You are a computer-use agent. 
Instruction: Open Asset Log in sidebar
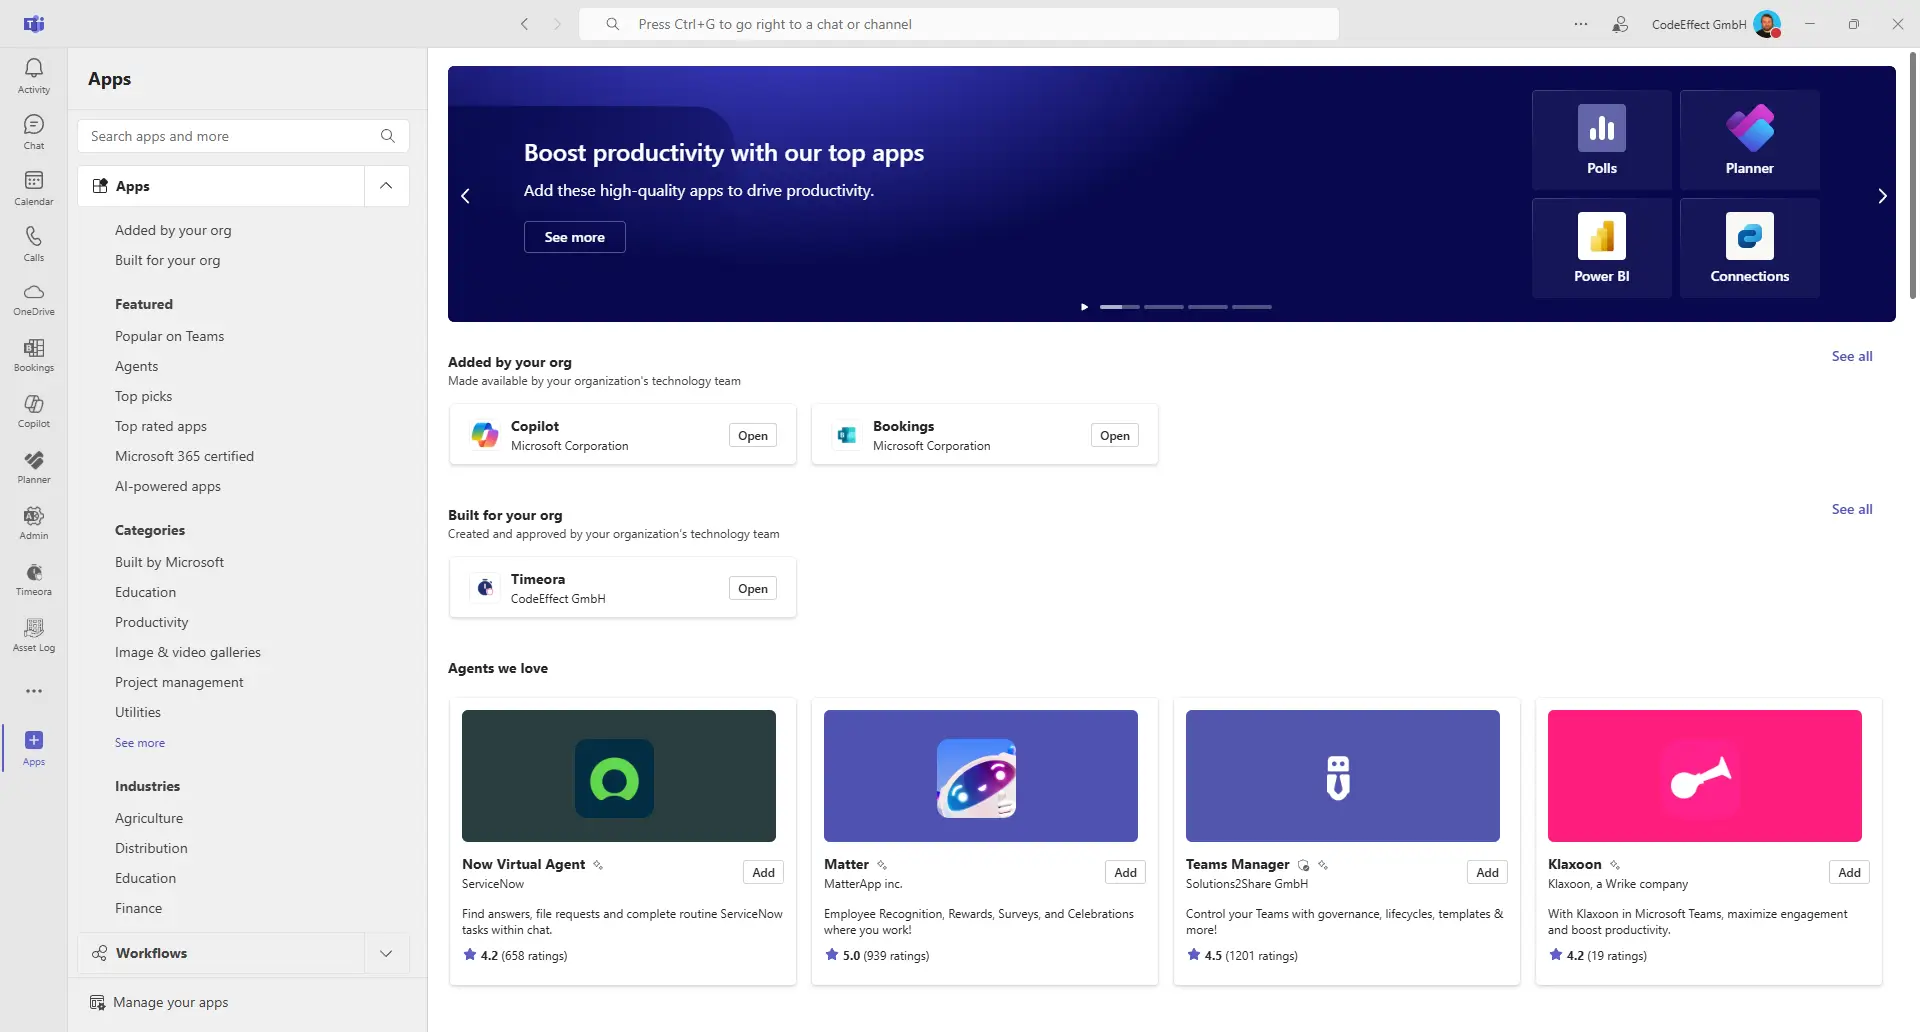click(x=34, y=636)
